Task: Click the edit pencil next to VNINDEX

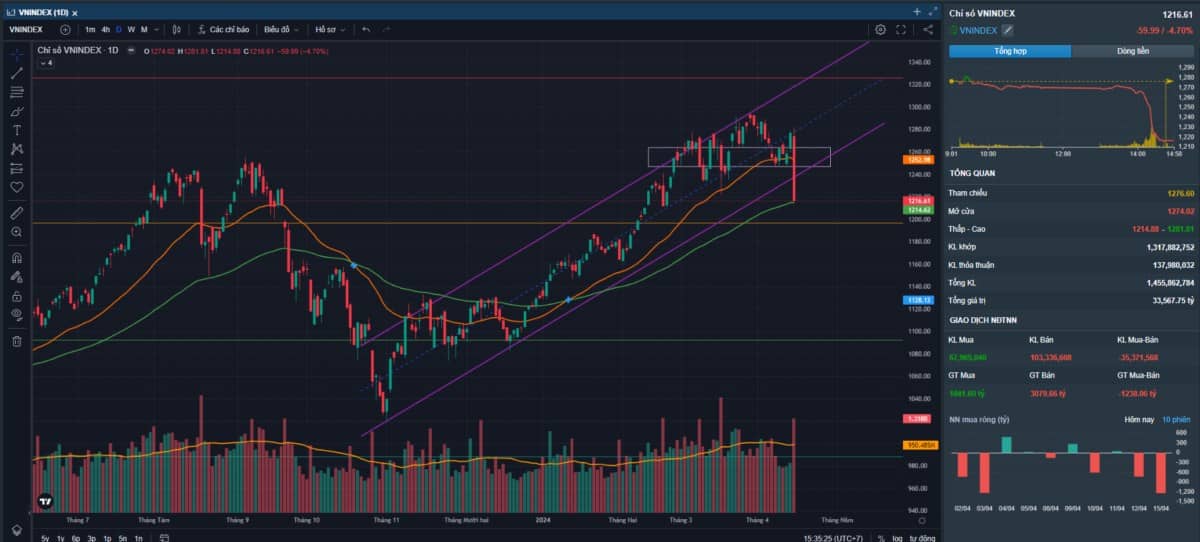Action: (x=1007, y=31)
